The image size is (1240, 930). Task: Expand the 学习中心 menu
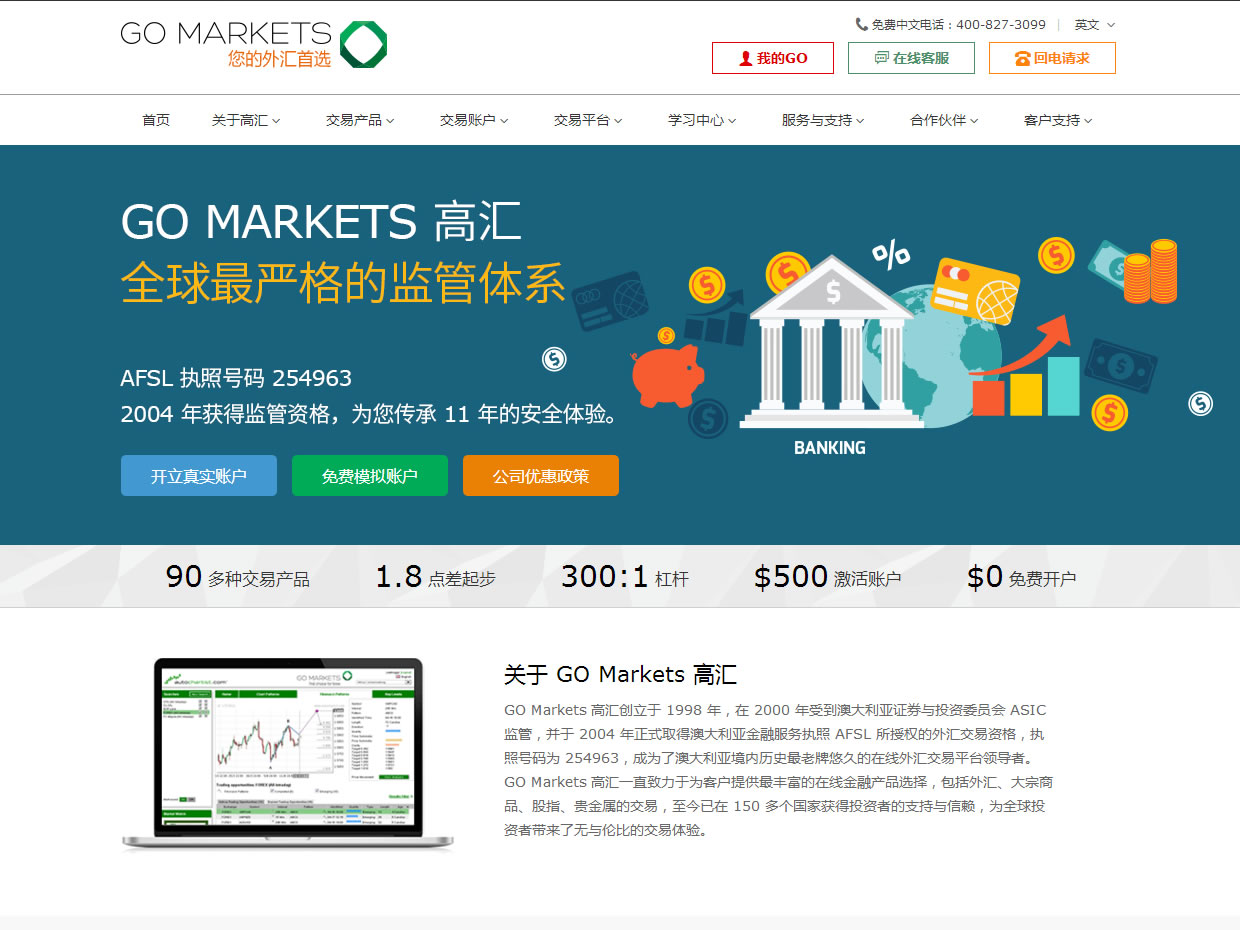coord(702,120)
